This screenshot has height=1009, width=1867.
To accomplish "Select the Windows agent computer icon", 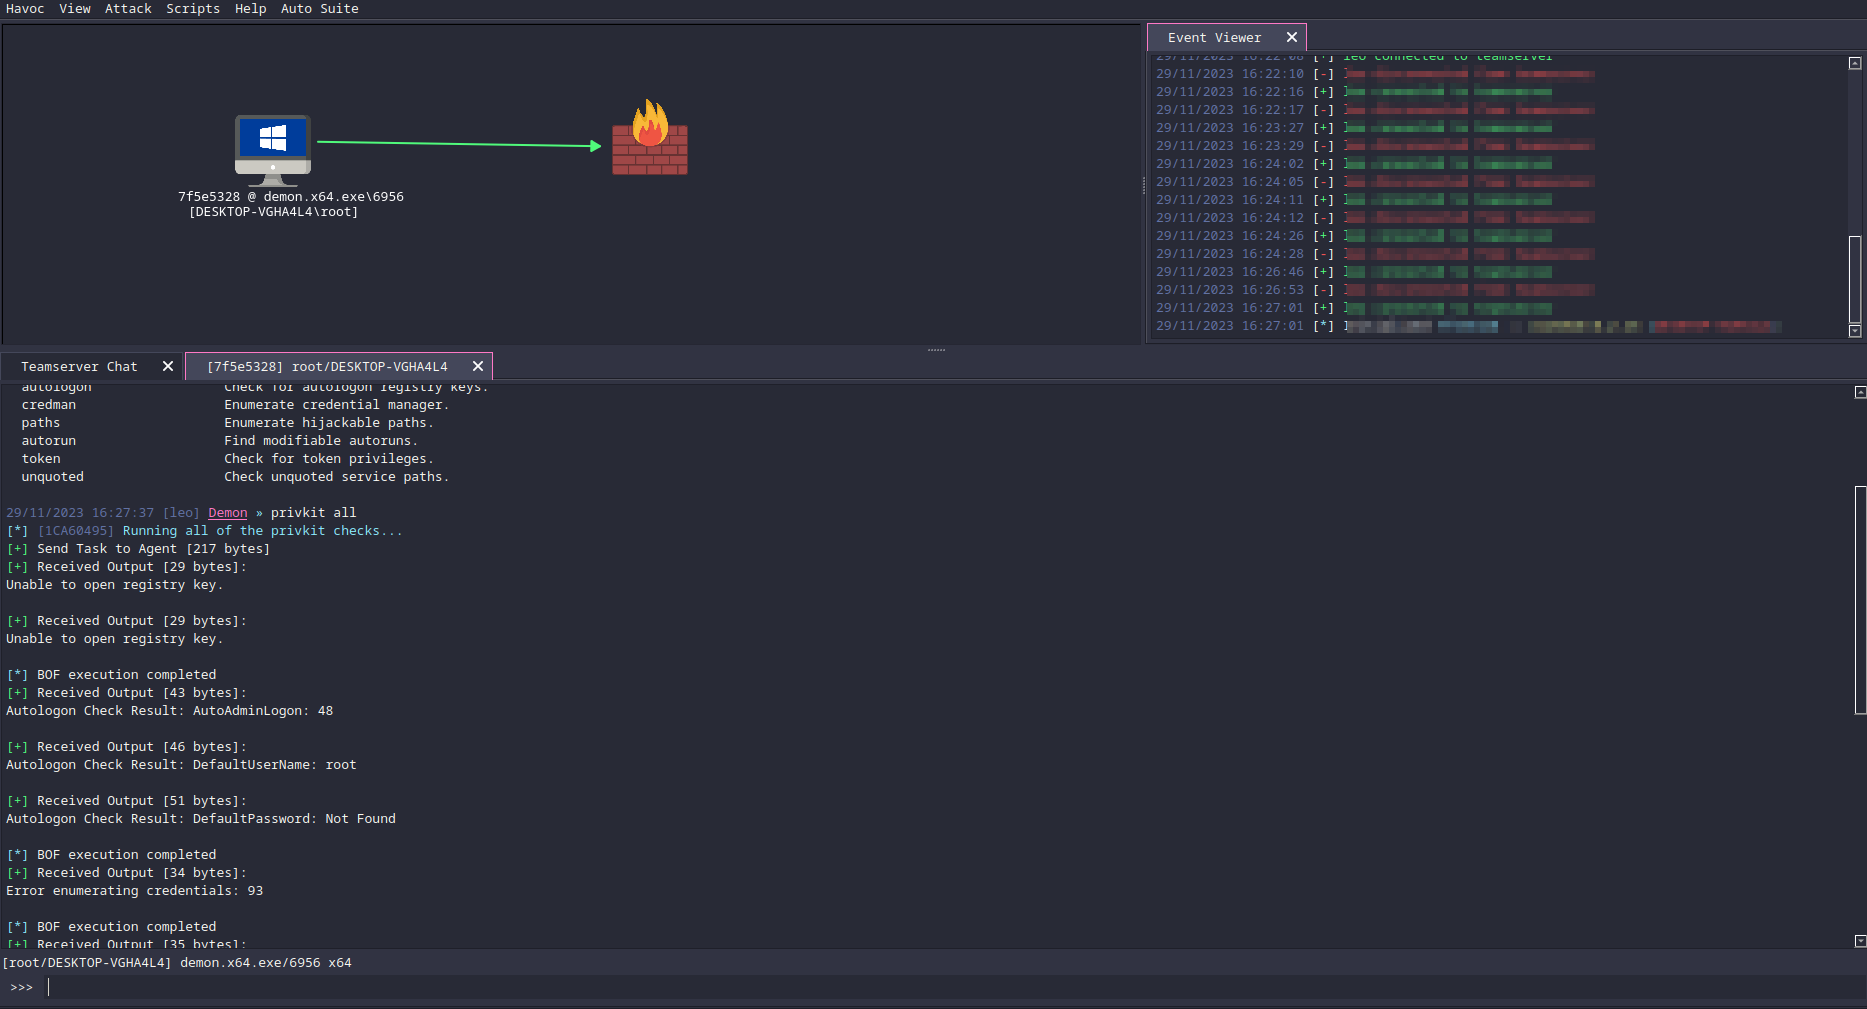I will 273,150.
